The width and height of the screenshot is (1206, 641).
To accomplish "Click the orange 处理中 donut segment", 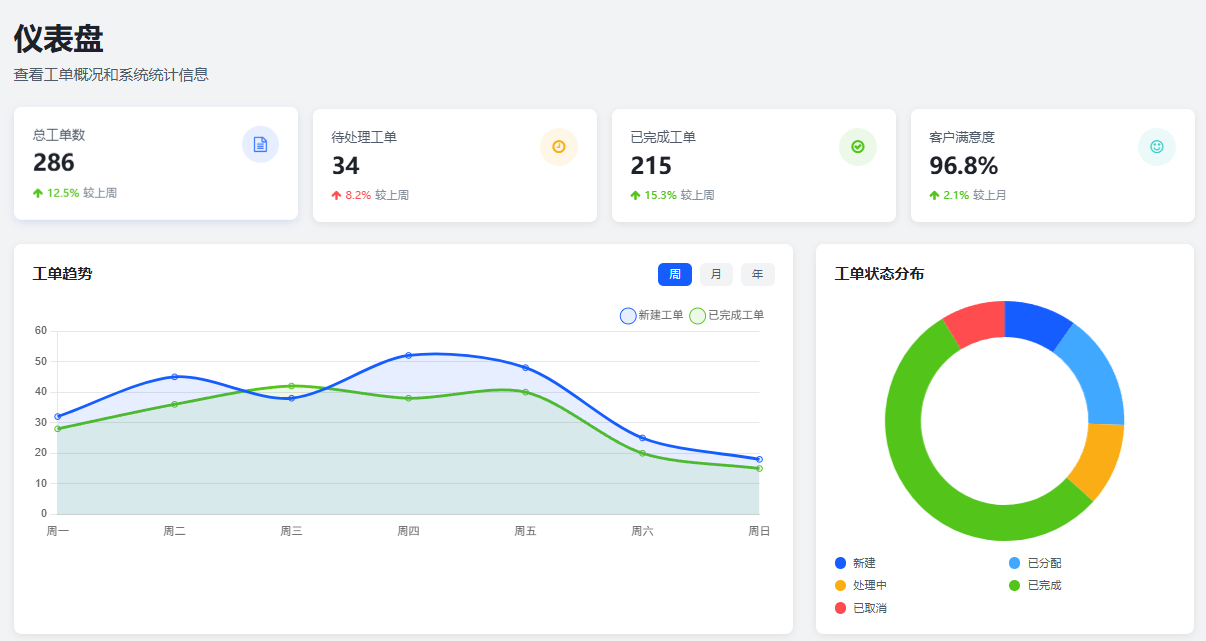I will coord(1098,458).
